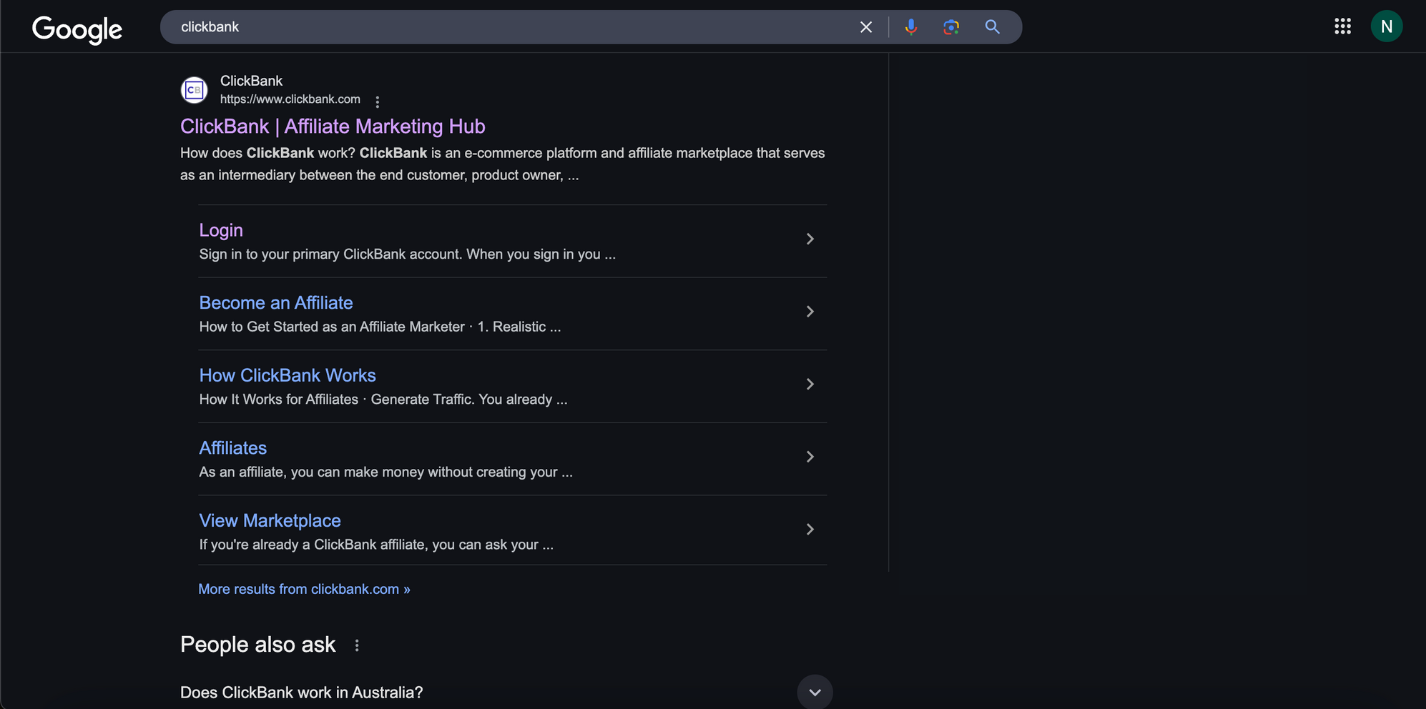Click the If you're already a ClickBank affiliate text

(x=376, y=545)
